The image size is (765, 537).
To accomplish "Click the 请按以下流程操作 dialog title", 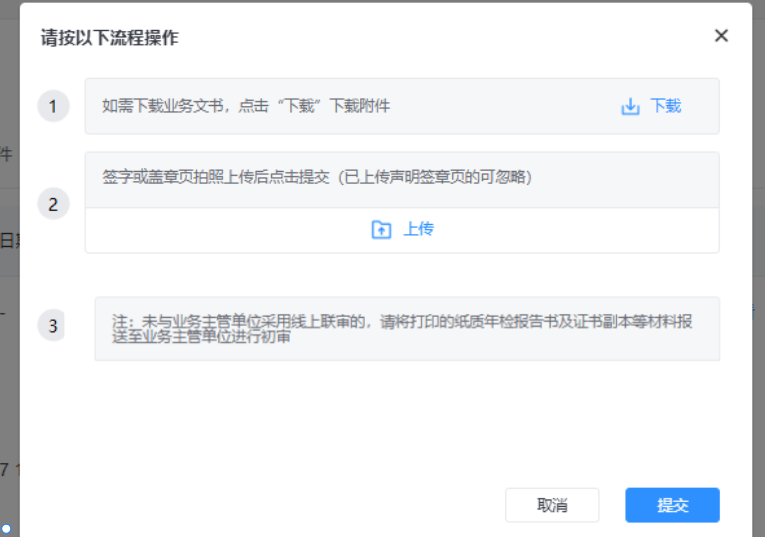I will click(110, 38).
